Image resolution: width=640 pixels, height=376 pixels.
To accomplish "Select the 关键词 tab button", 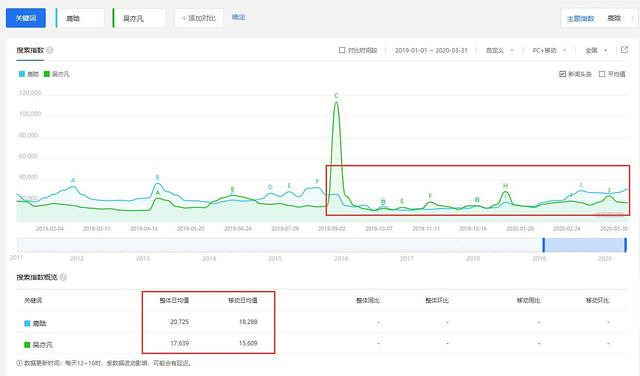I will pos(26,18).
